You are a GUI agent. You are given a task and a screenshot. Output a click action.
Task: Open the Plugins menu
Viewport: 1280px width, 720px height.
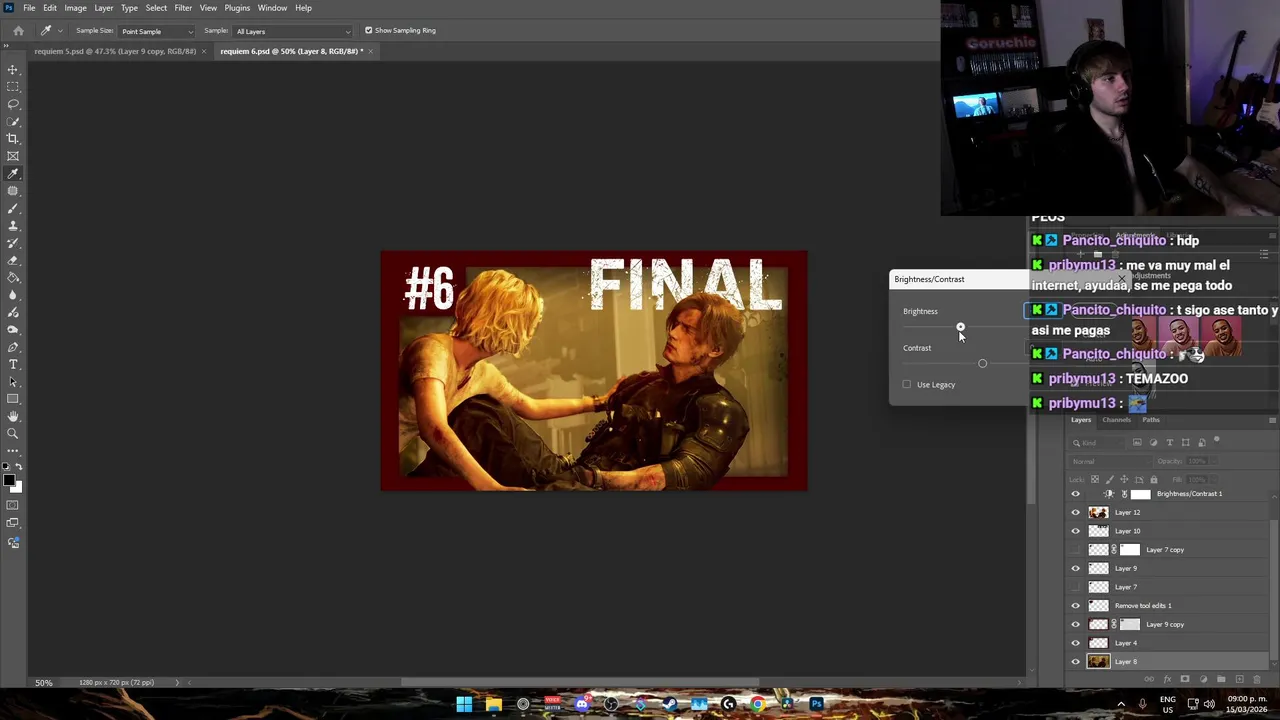(237, 8)
